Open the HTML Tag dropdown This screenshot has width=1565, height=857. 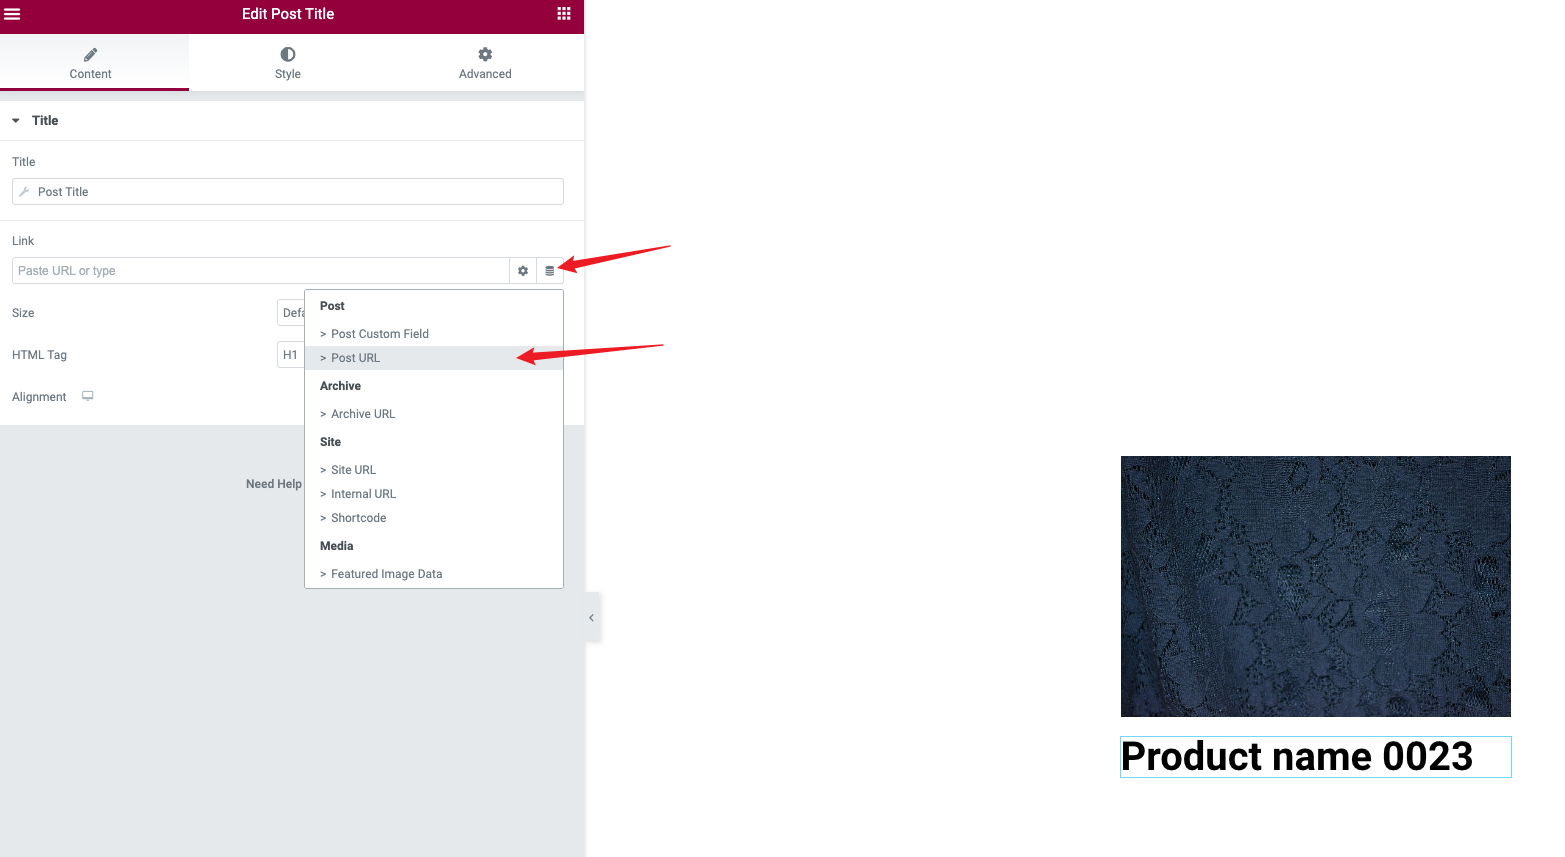291,355
